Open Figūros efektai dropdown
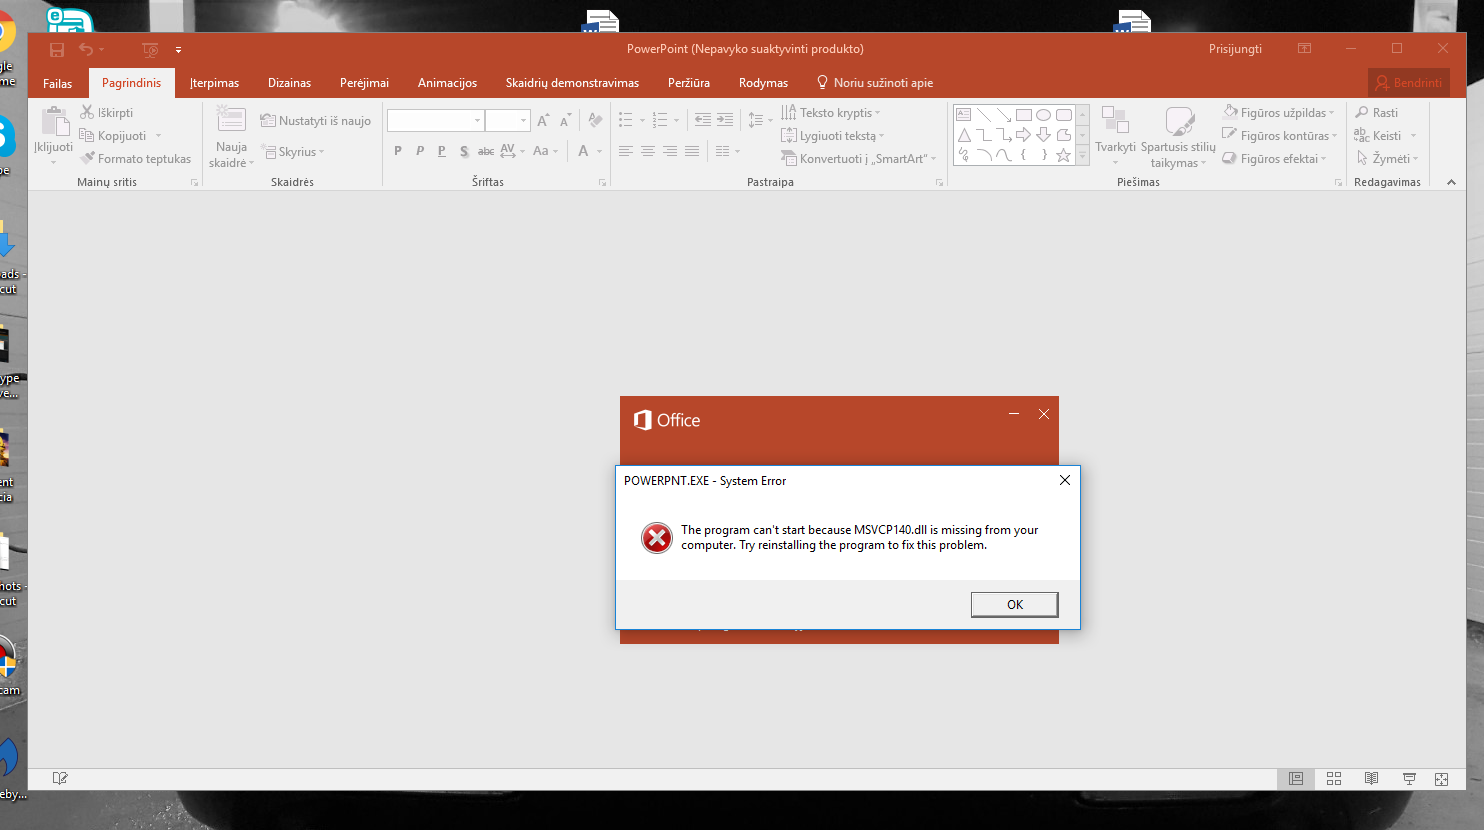1484x830 pixels. click(x=1274, y=159)
